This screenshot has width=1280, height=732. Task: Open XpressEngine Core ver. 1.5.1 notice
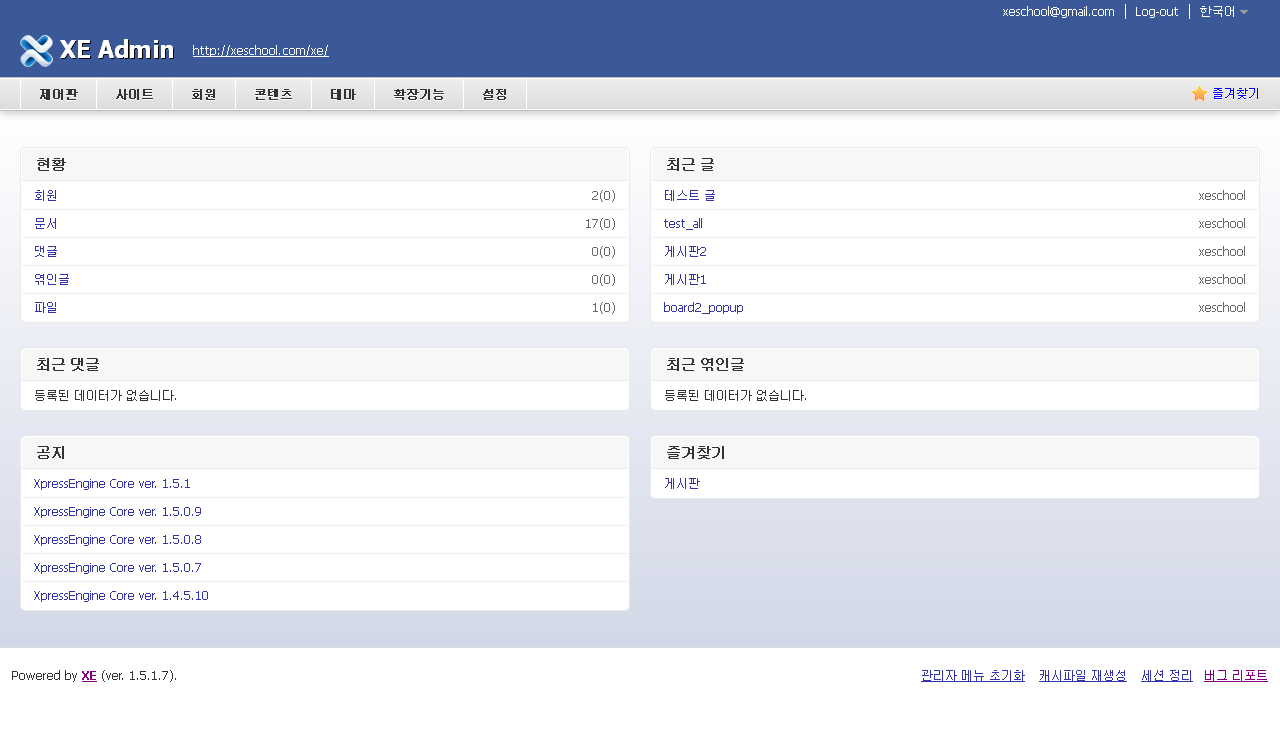(x=112, y=483)
